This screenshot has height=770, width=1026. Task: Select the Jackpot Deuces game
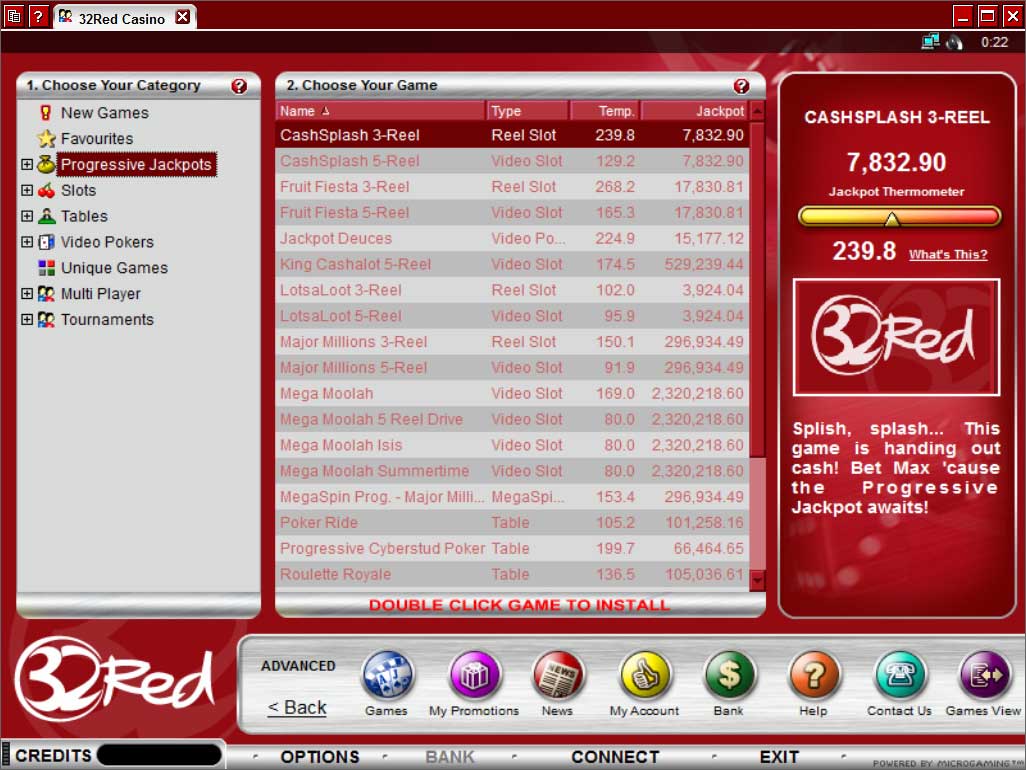(512, 238)
